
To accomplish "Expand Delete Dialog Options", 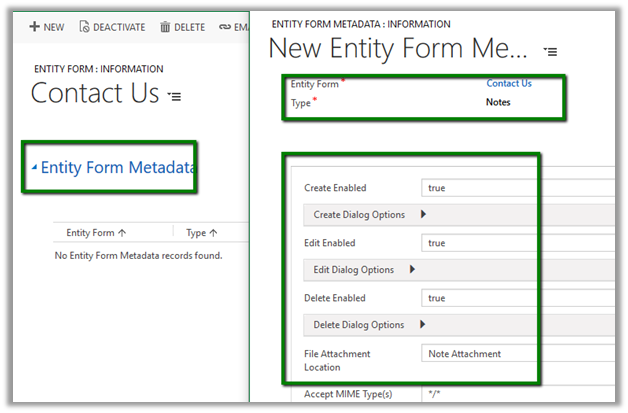I will pos(423,325).
